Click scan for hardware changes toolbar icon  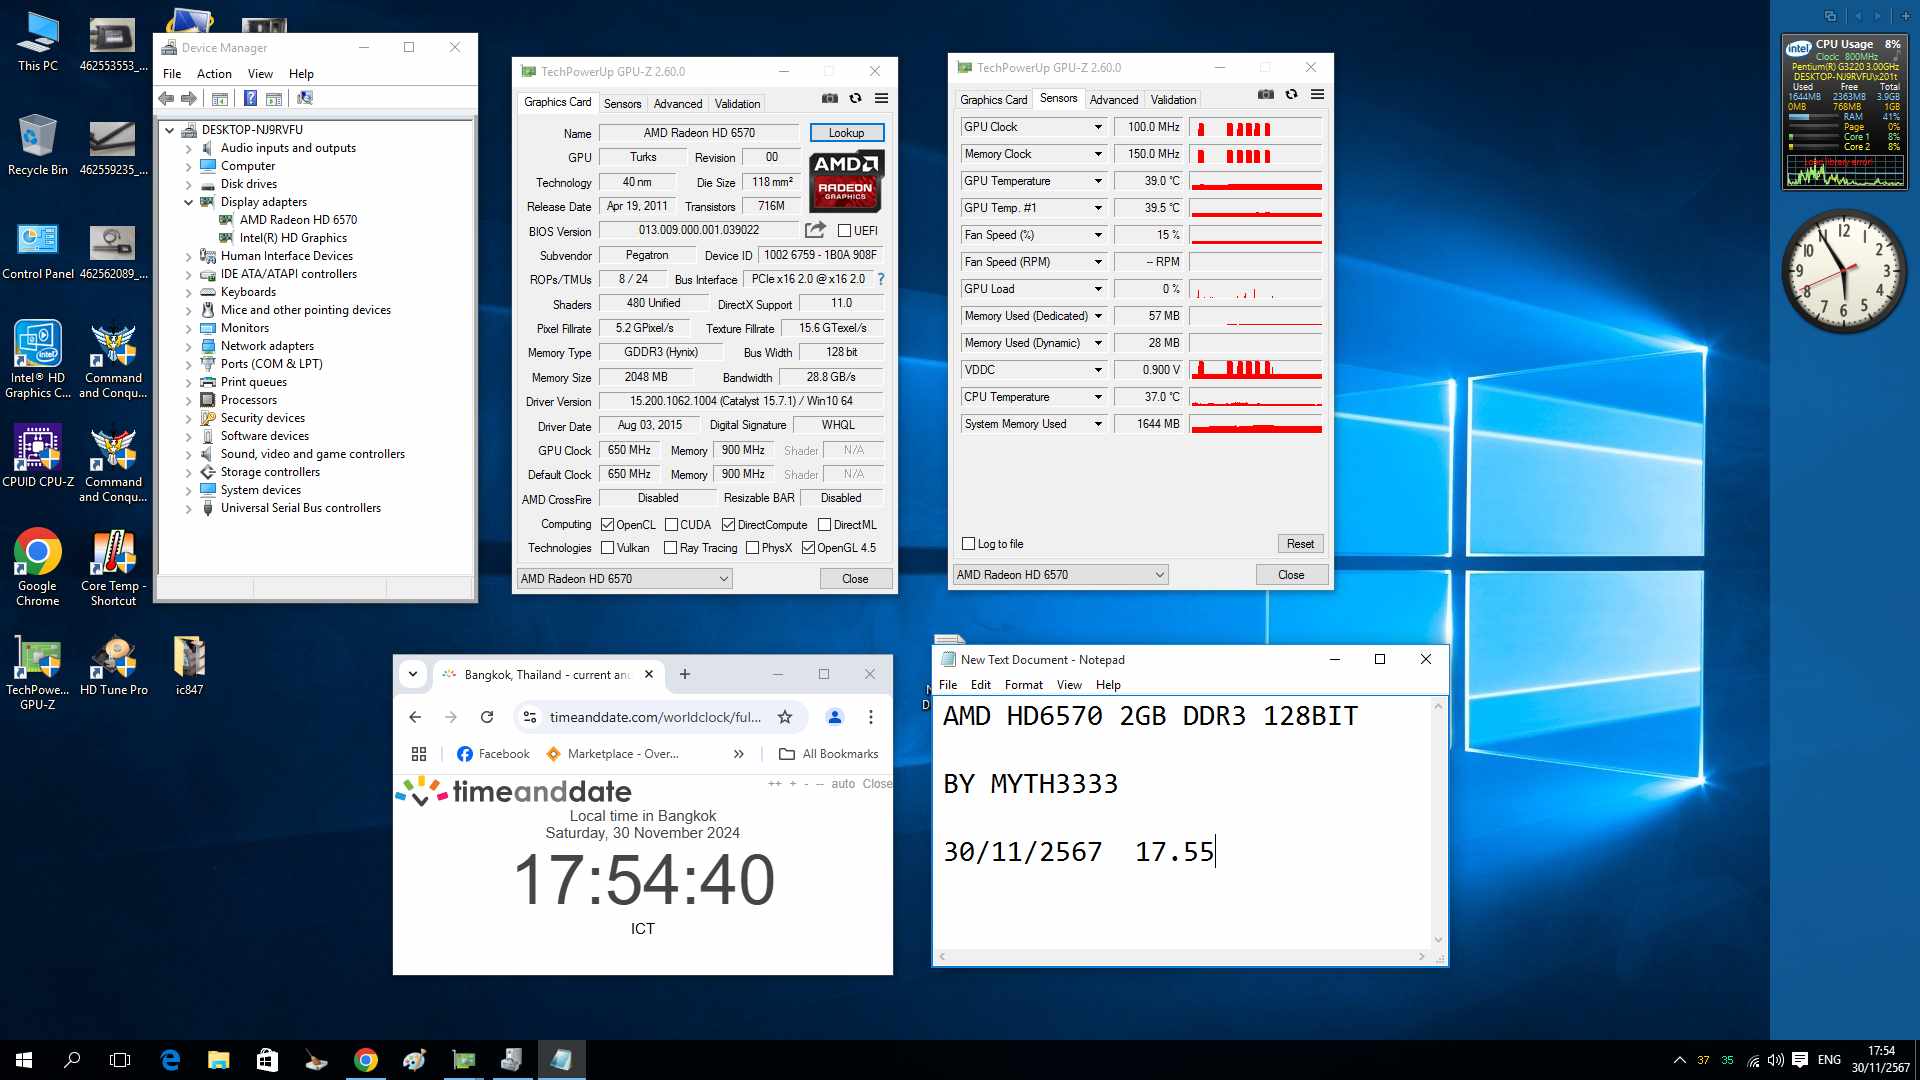305,98
